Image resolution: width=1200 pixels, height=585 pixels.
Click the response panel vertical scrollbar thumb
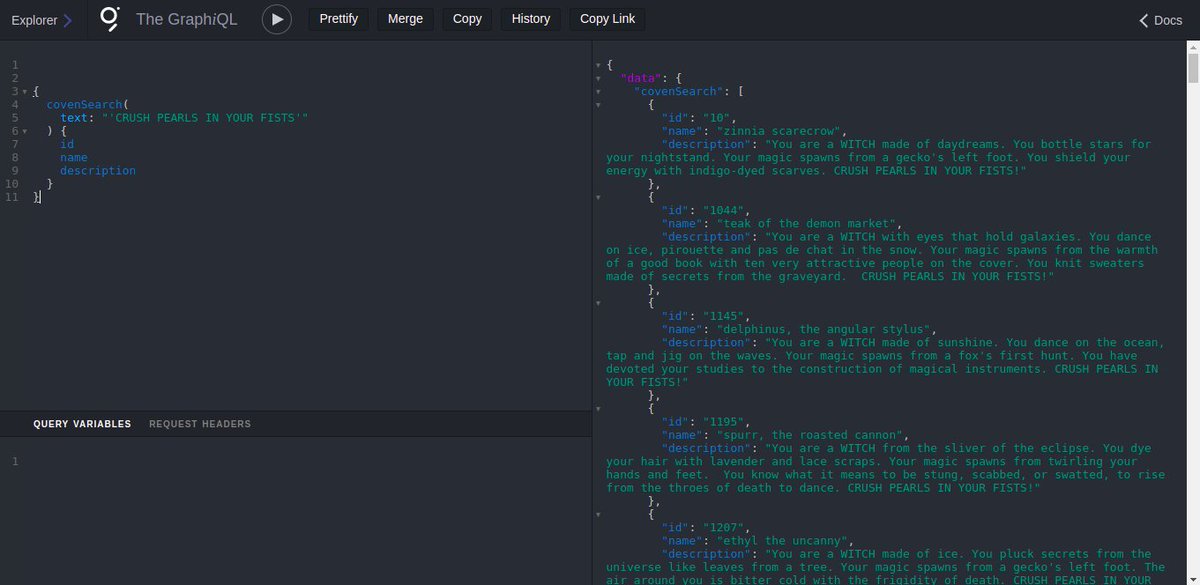pyautogui.click(x=1193, y=67)
